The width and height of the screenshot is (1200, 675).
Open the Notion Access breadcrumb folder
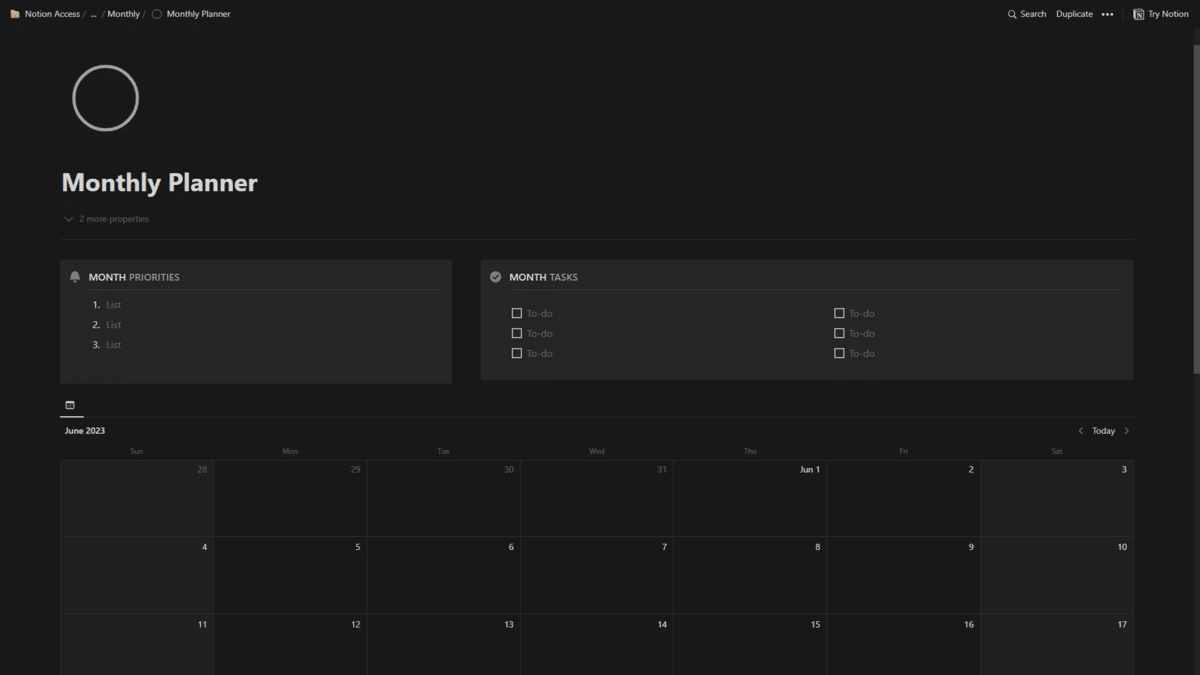tap(45, 14)
